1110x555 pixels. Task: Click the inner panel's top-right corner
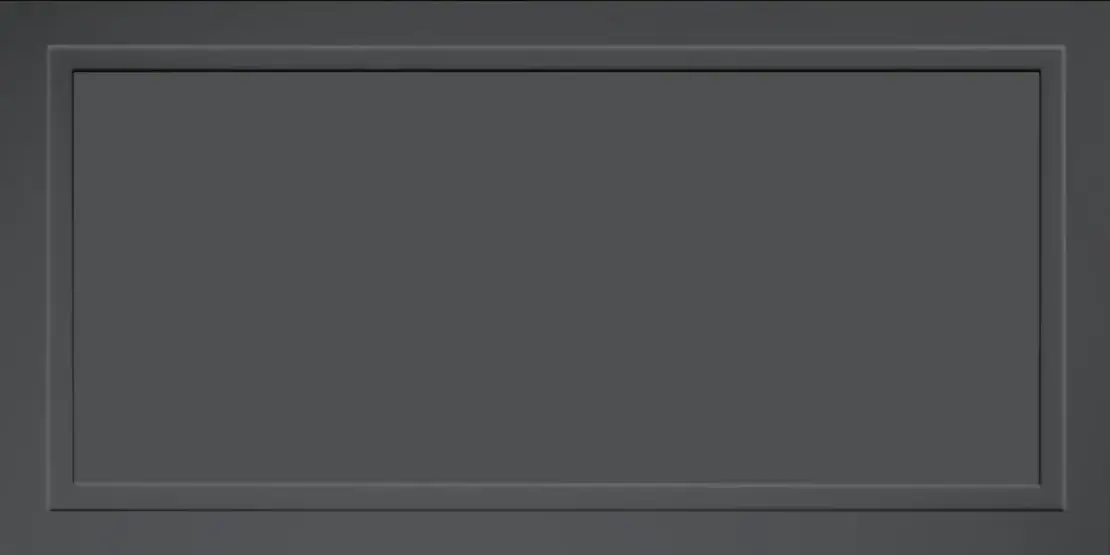pos(1039,72)
